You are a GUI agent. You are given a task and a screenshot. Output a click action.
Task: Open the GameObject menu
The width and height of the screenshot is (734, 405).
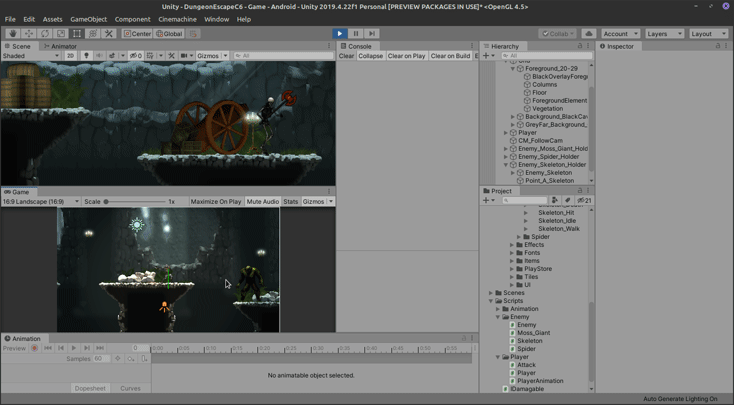88,19
